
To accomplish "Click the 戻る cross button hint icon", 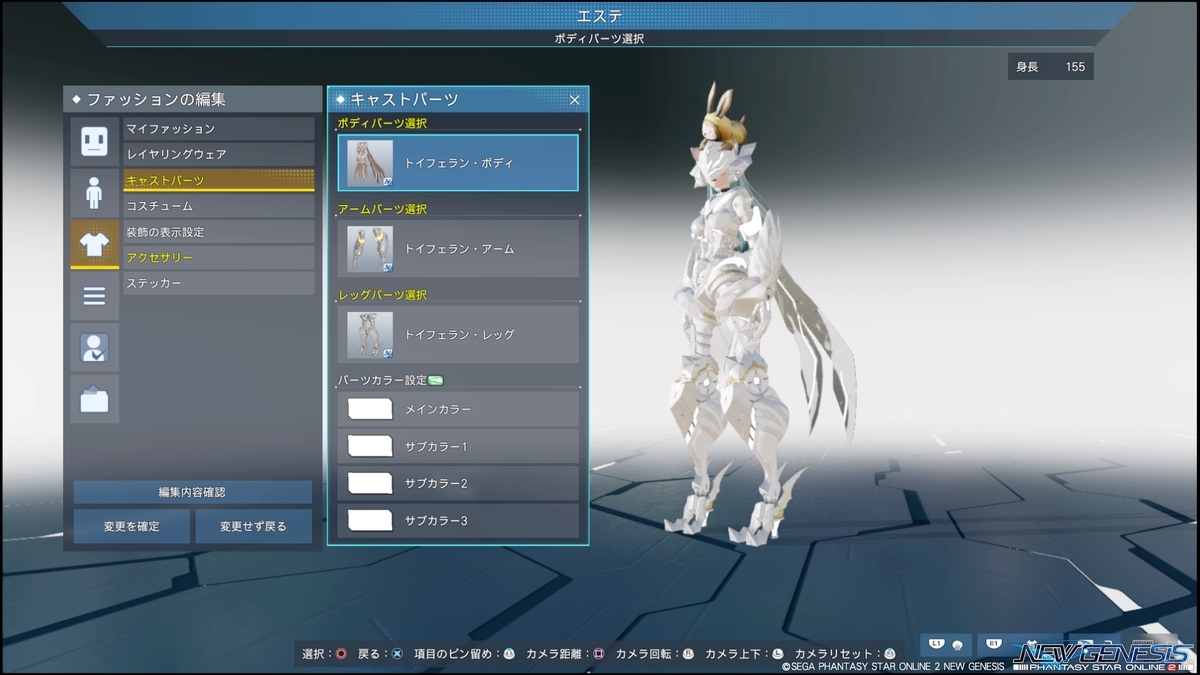I will (x=397, y=654).
